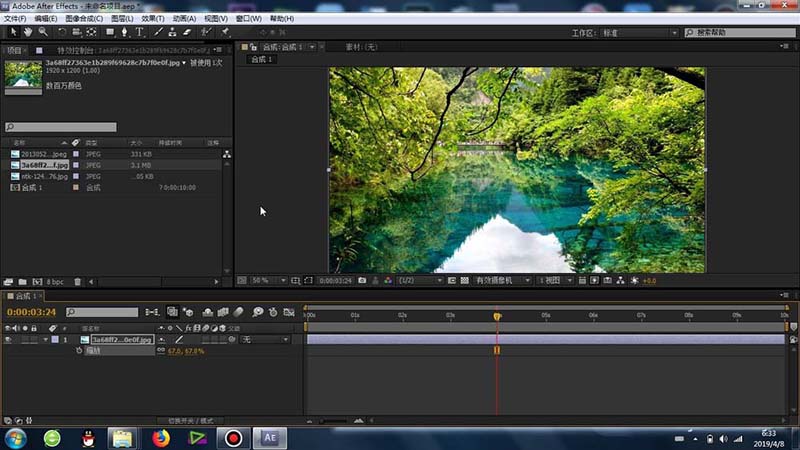Click the timeline zoom slider
800x450 pixels.
click(334, 421)
